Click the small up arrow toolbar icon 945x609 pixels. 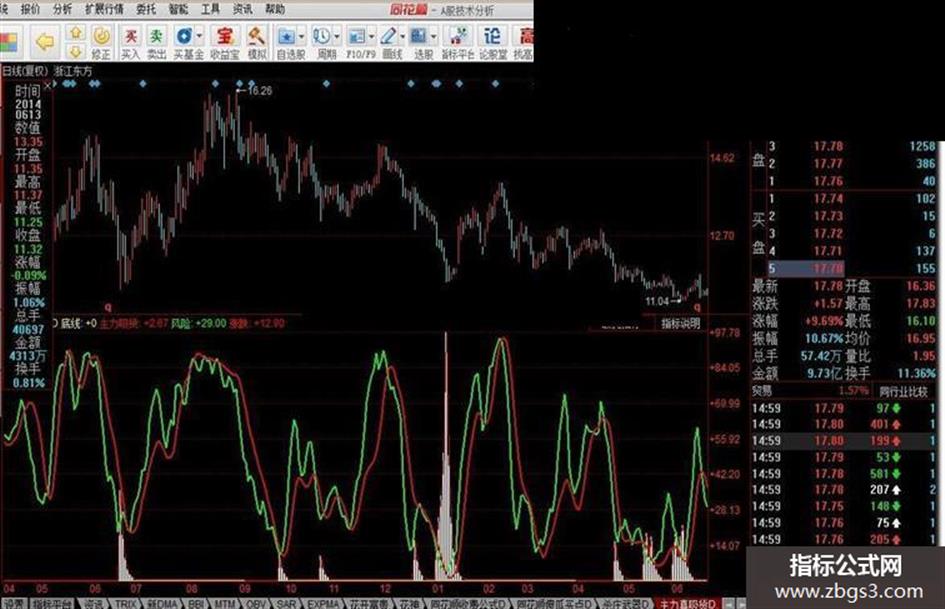[75, 33]
